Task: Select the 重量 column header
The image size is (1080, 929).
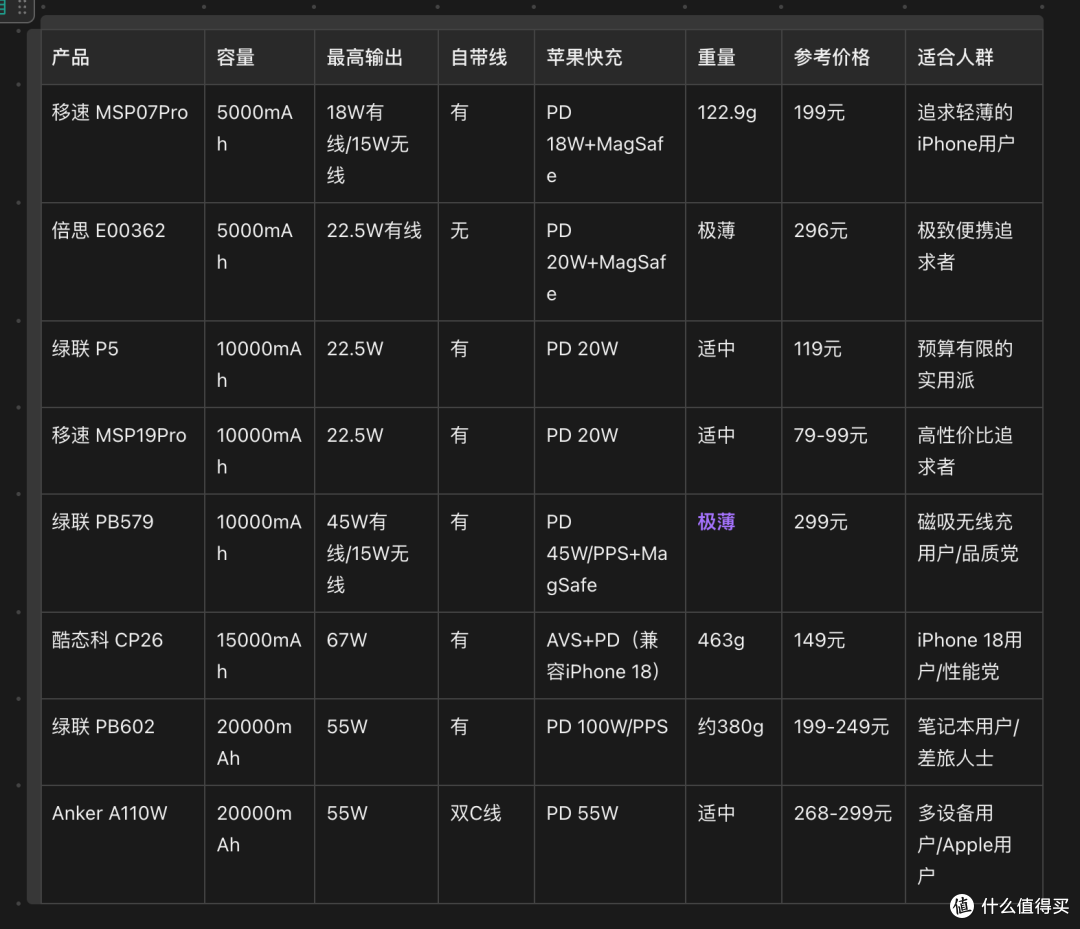Action: [734, 57]
